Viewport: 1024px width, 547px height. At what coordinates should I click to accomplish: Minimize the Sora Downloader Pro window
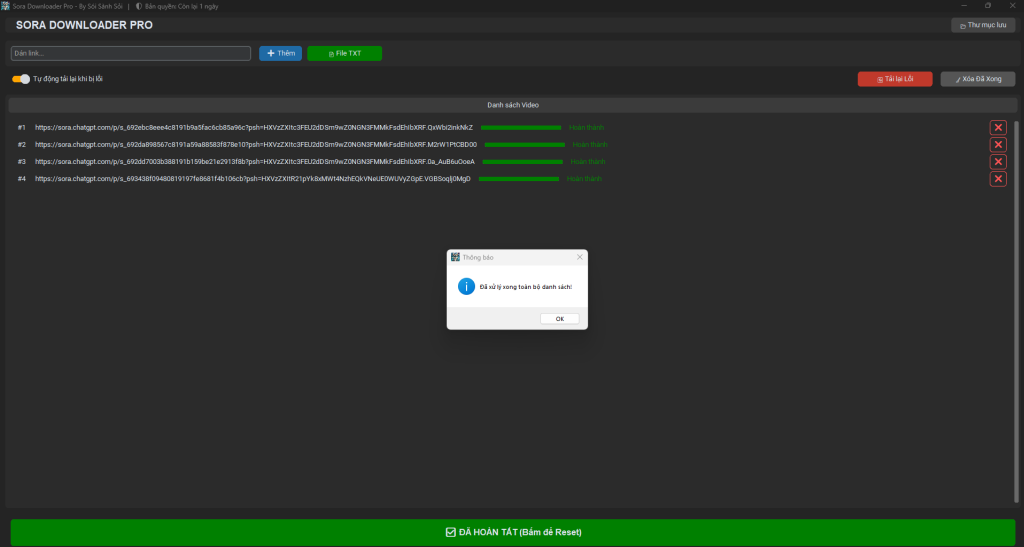coord(964,6)
